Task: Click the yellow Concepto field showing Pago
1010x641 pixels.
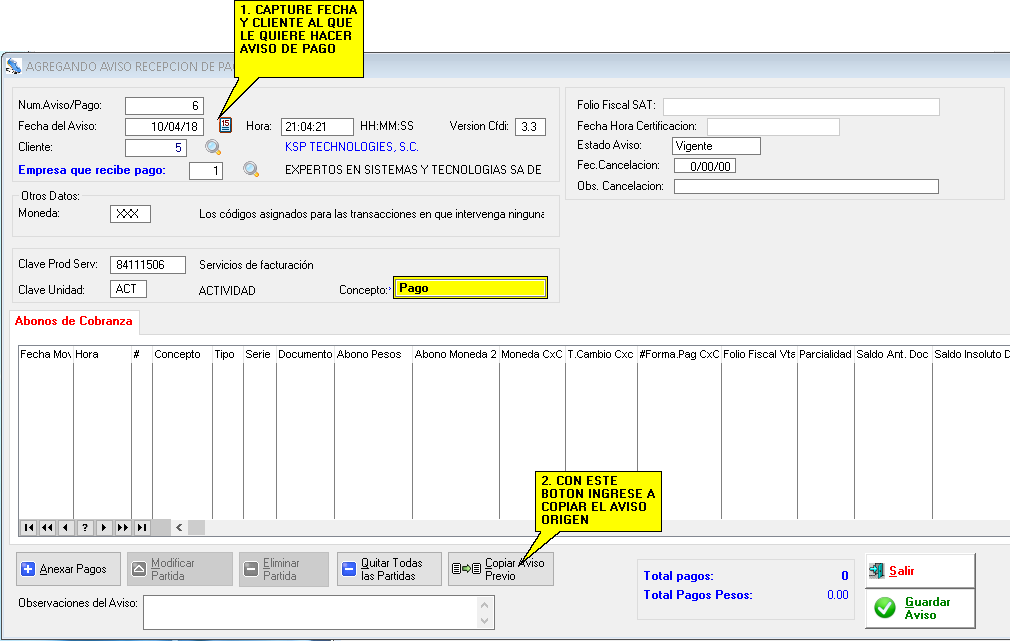Action: (x=470, y=288)
